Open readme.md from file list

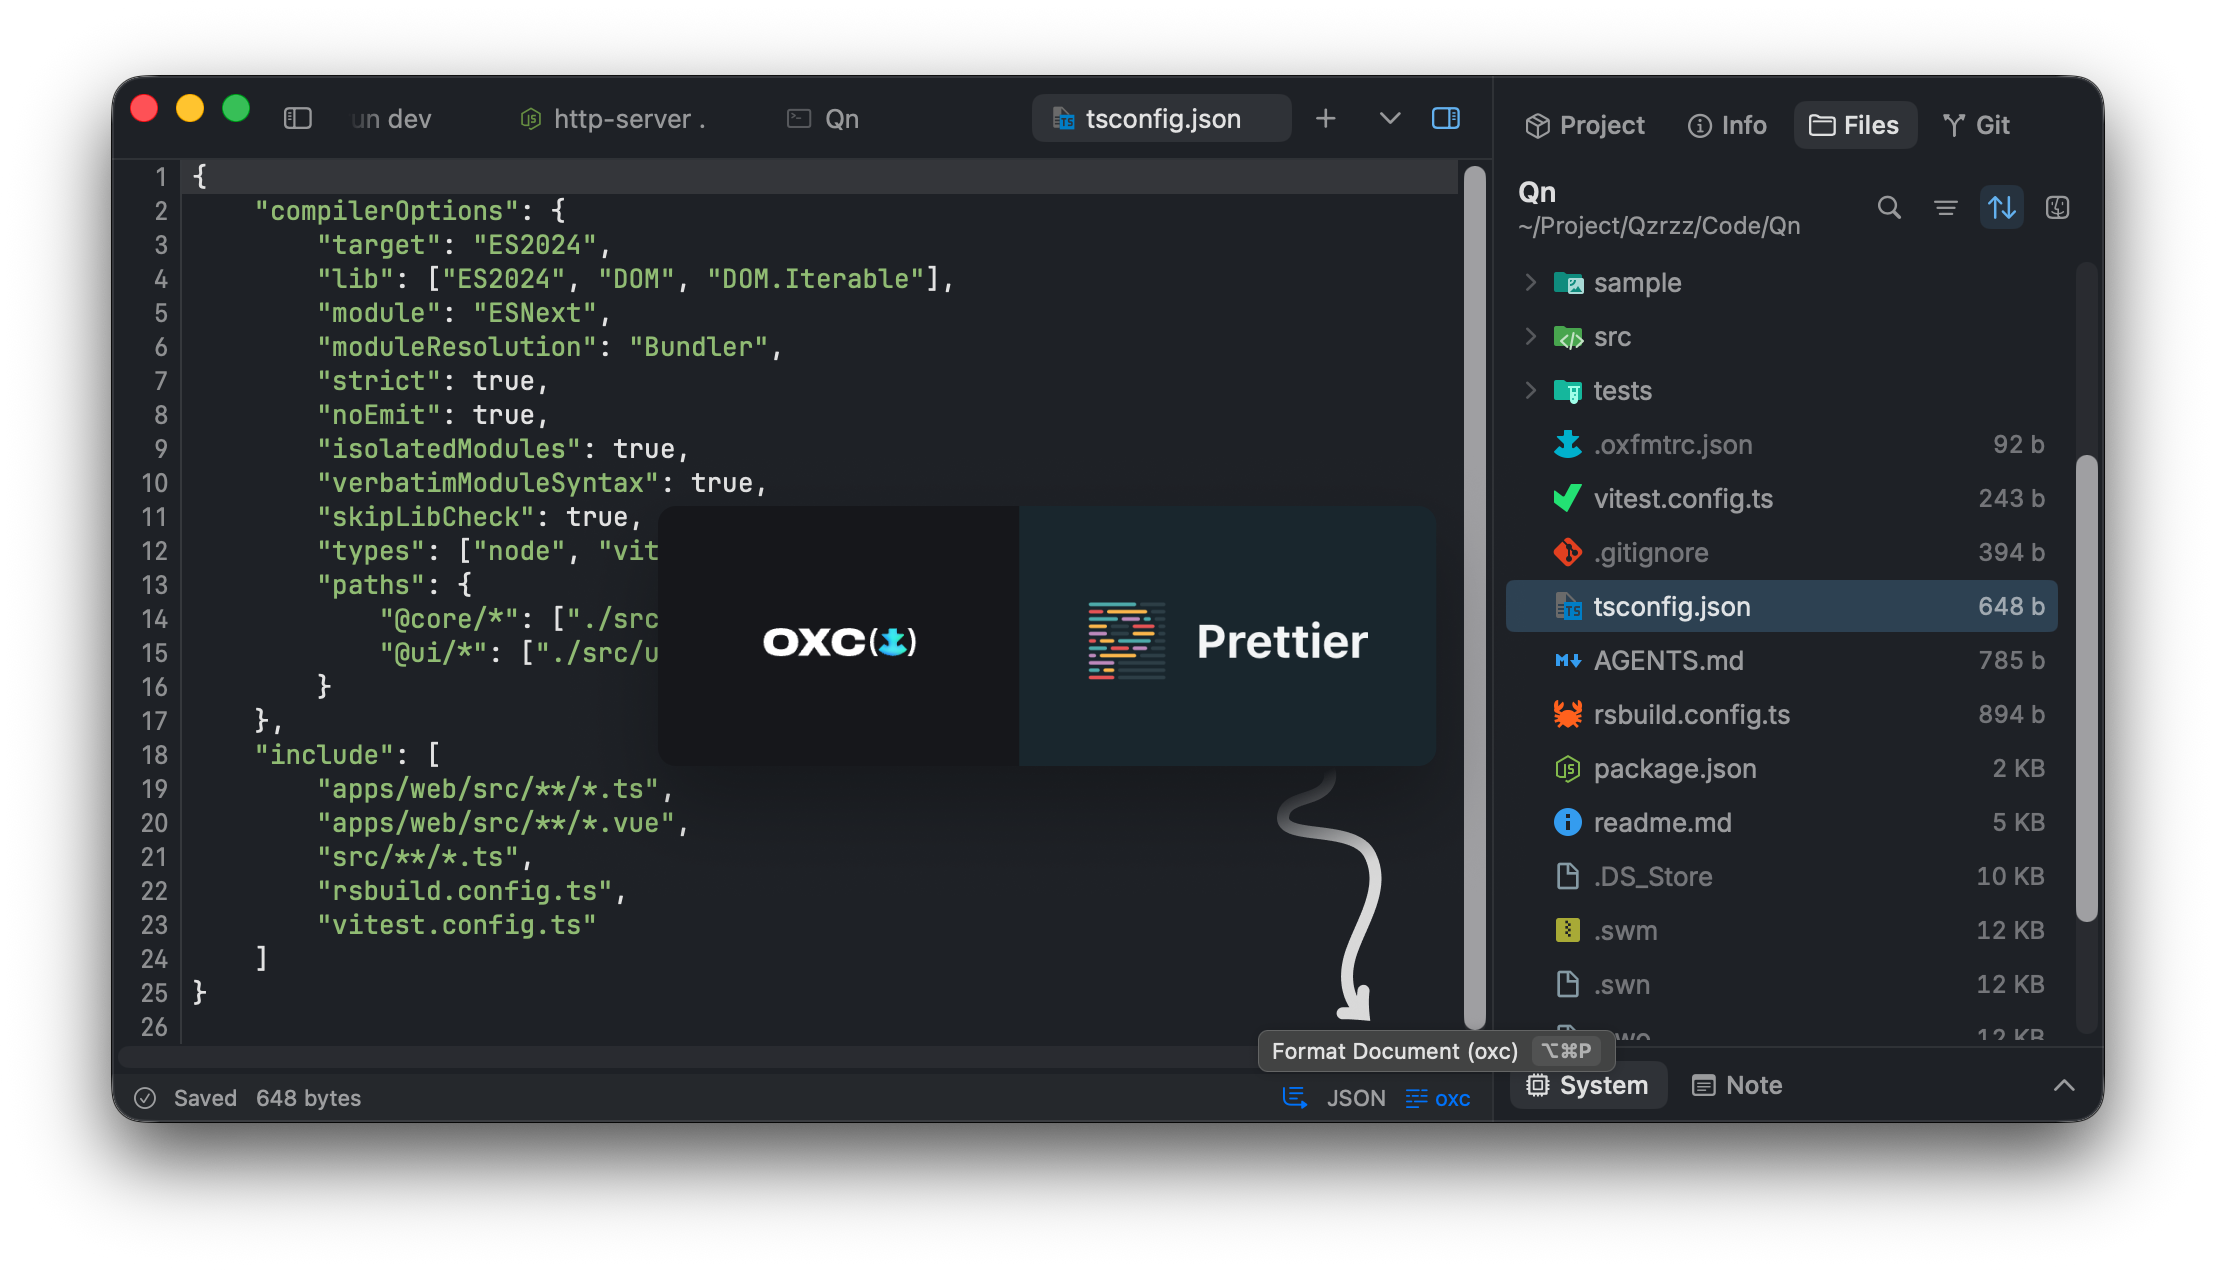(1782, 822)
